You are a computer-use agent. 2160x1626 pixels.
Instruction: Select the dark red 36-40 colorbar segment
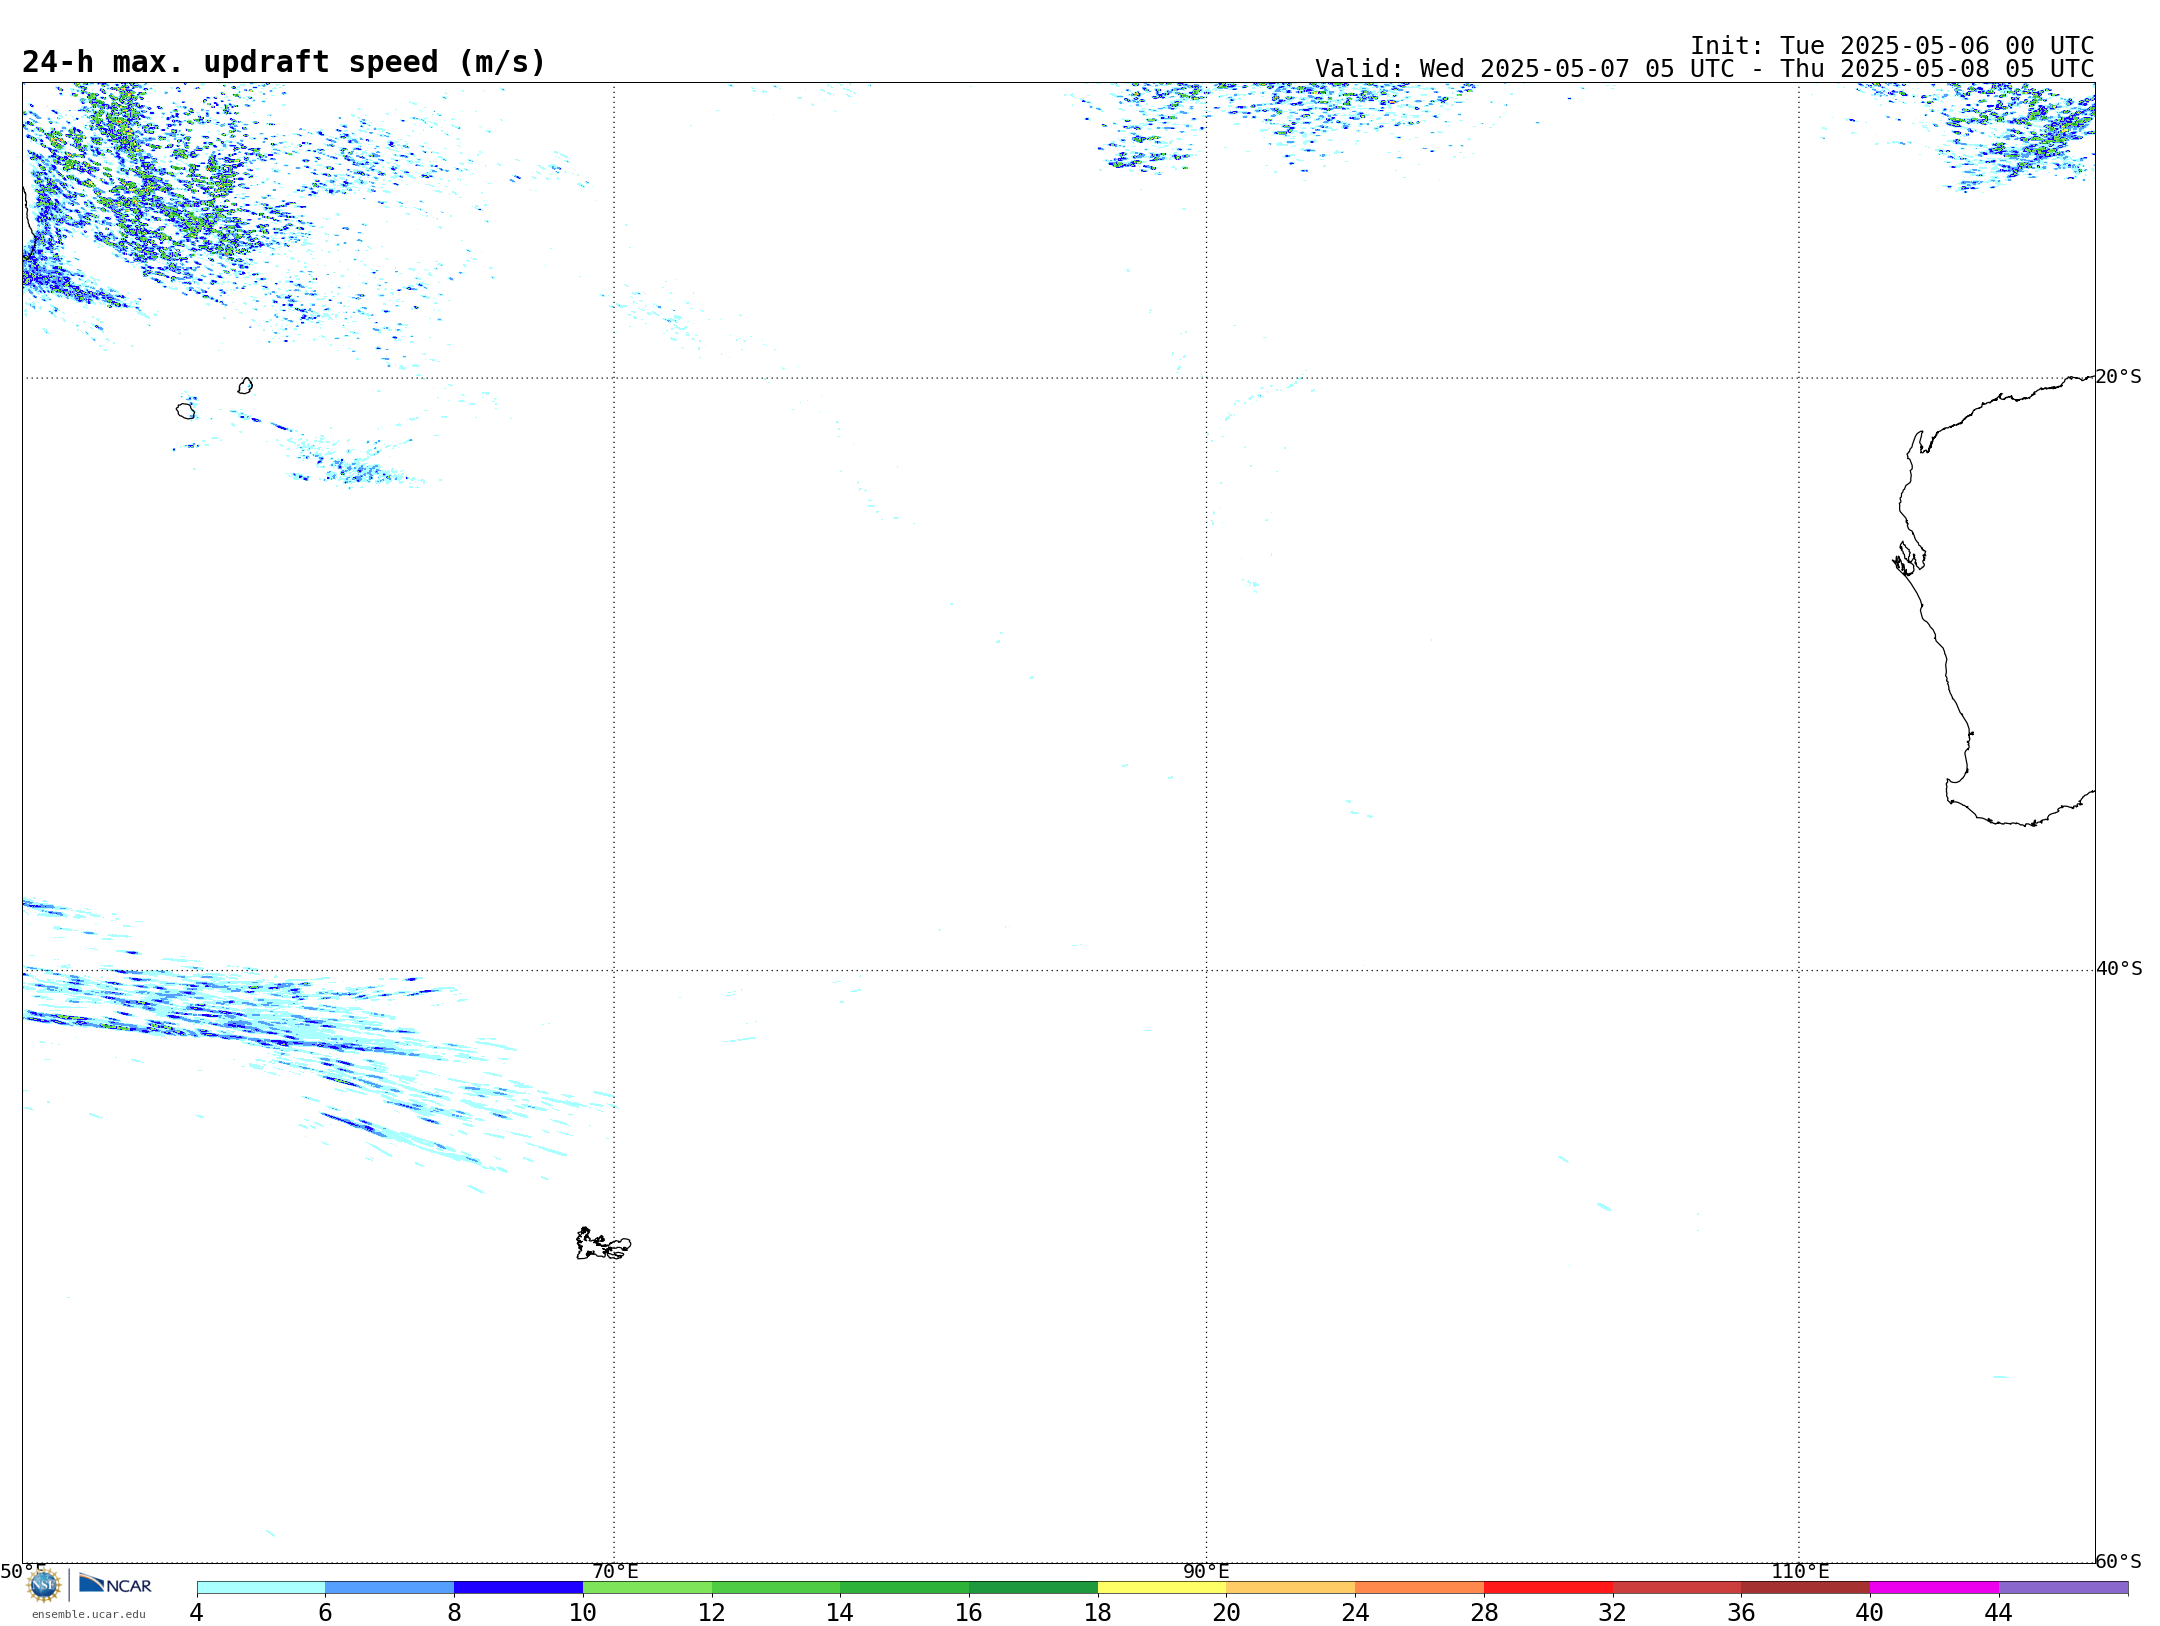(x=1805, y=1588)
